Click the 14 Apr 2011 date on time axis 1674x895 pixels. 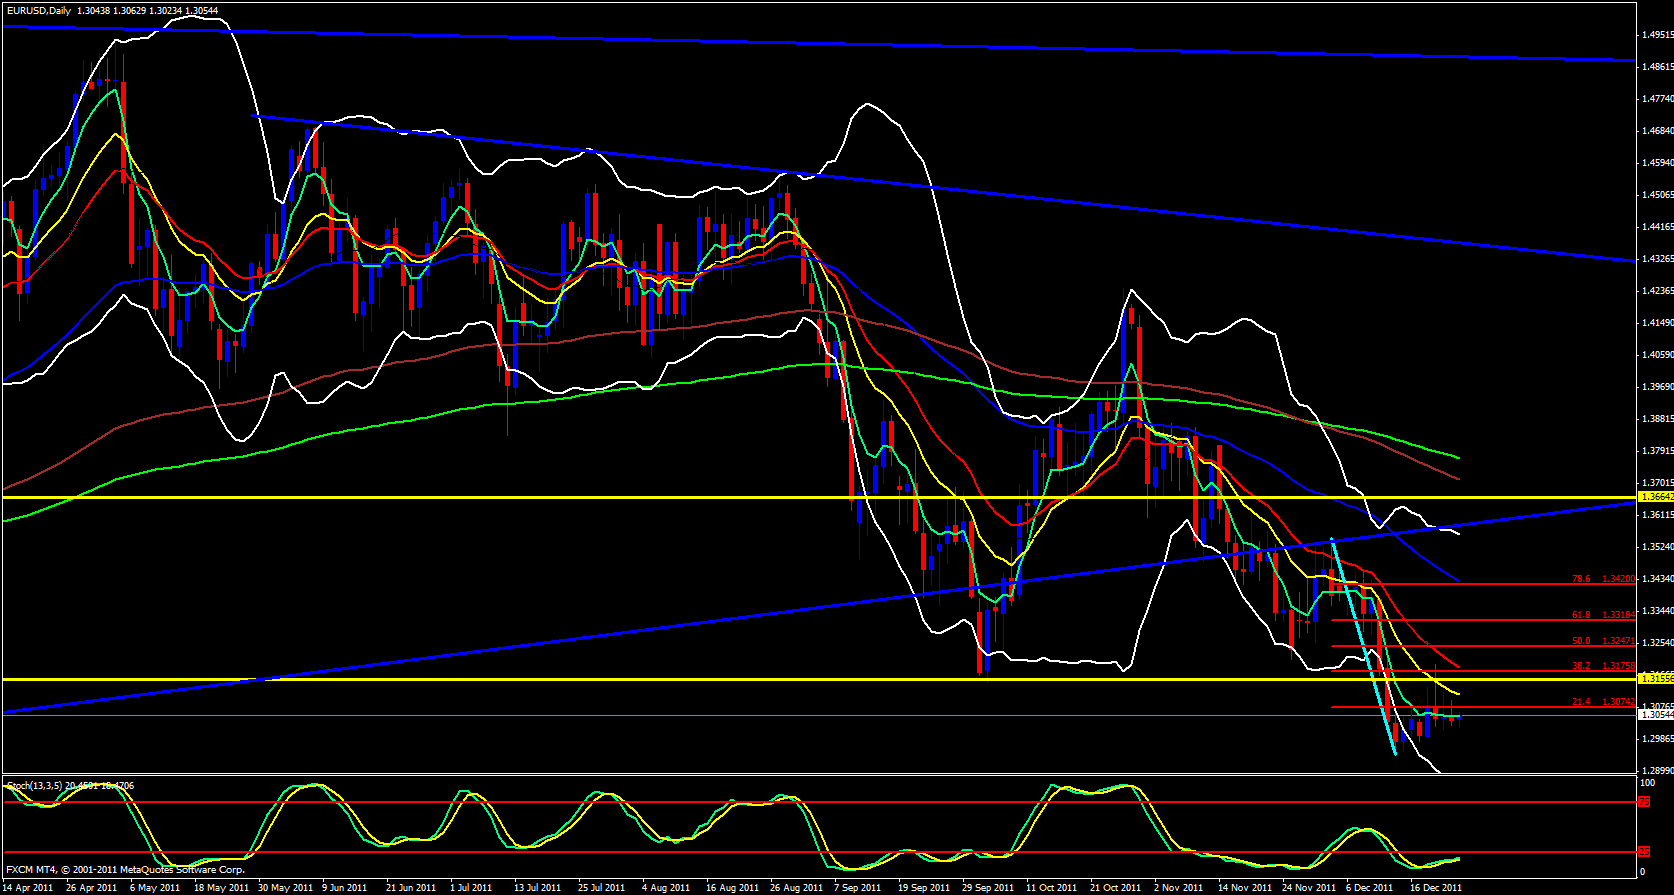28,888
